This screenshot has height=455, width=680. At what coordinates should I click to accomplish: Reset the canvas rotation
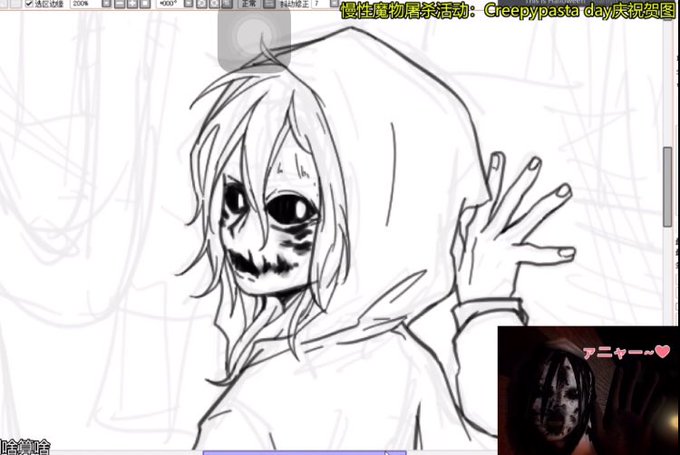(x=227, y=3)
